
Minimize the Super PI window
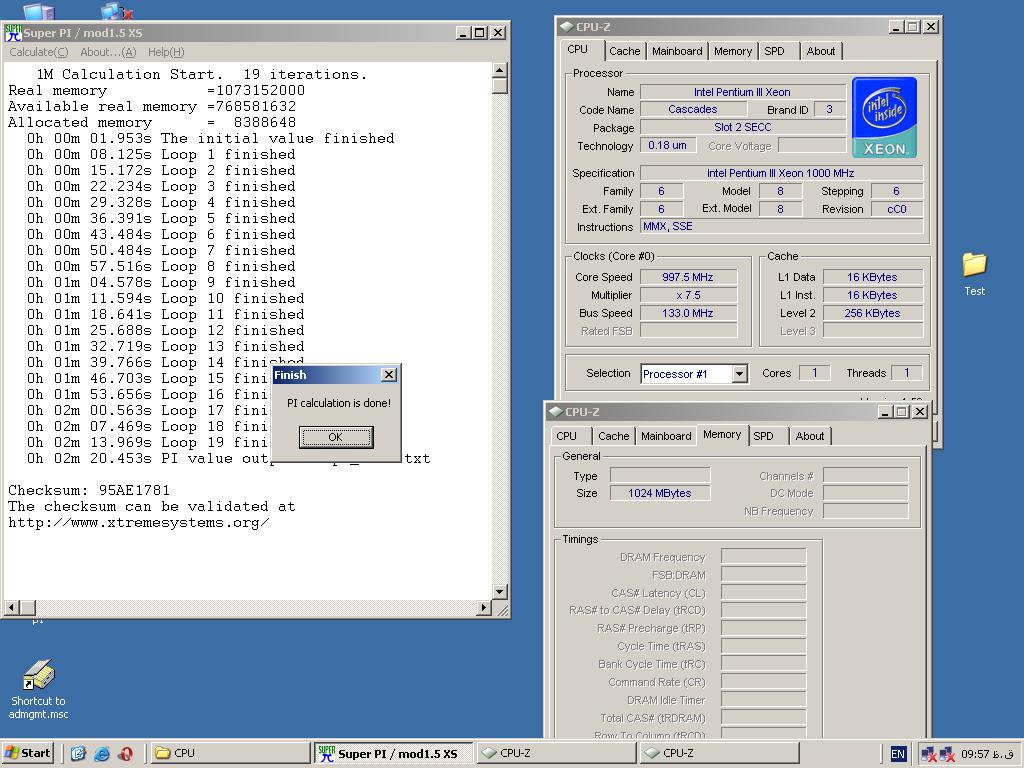(463, 33)
